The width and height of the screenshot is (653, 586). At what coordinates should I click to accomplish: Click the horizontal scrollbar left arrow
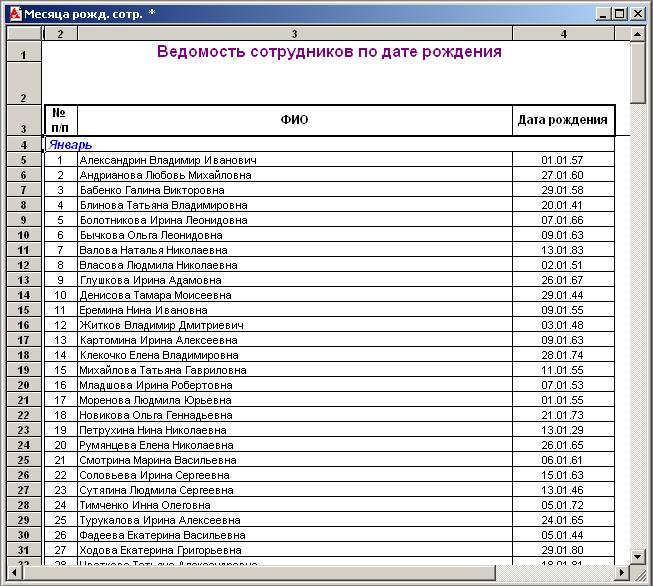15,572
